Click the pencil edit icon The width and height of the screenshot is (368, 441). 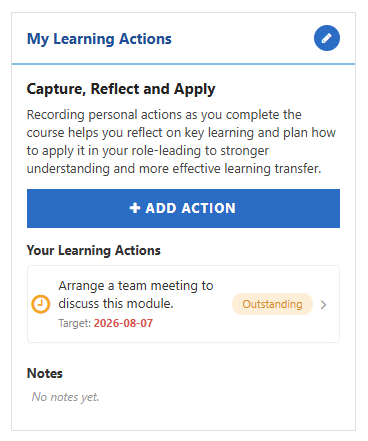coord(327,38)
